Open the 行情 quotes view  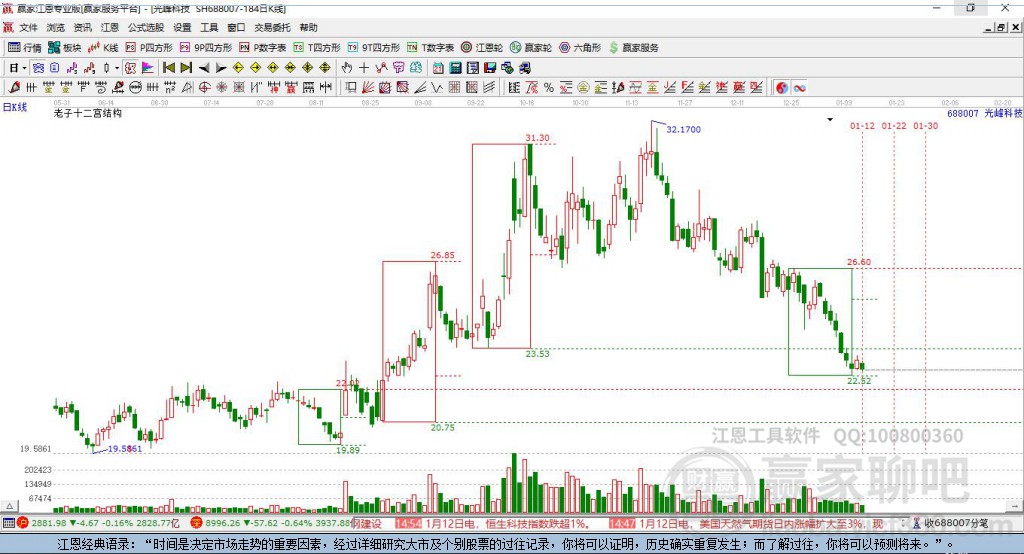tap(24, 48)
